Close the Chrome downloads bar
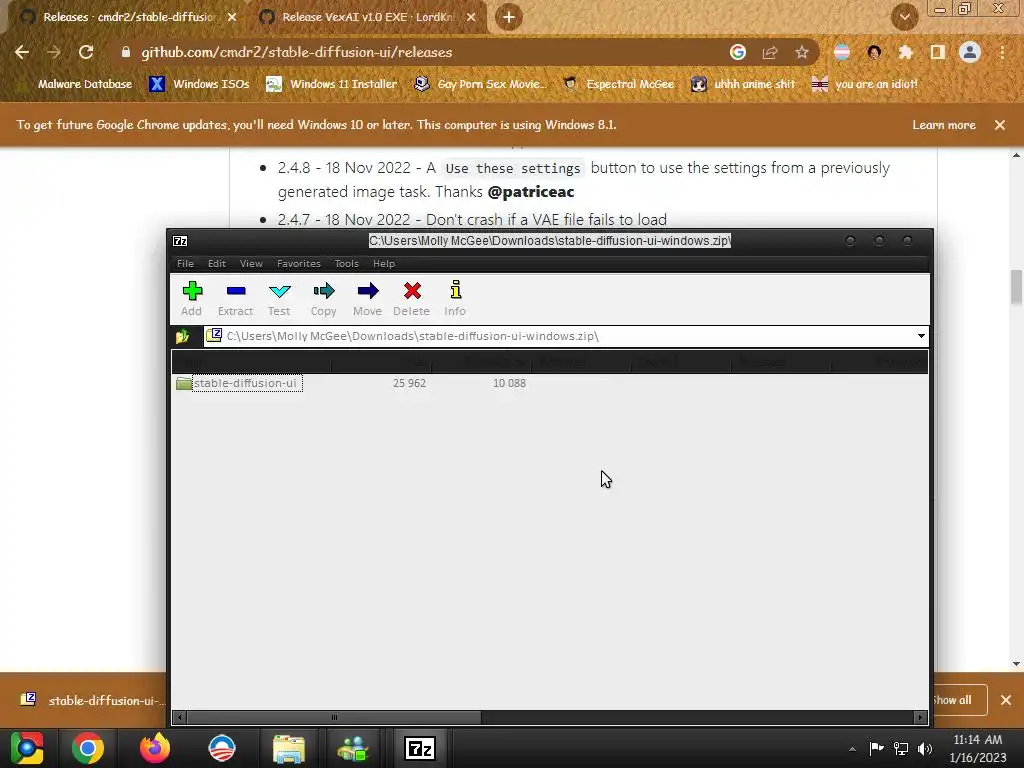This screenshot has height=768, width=1024. point(1006,700)
